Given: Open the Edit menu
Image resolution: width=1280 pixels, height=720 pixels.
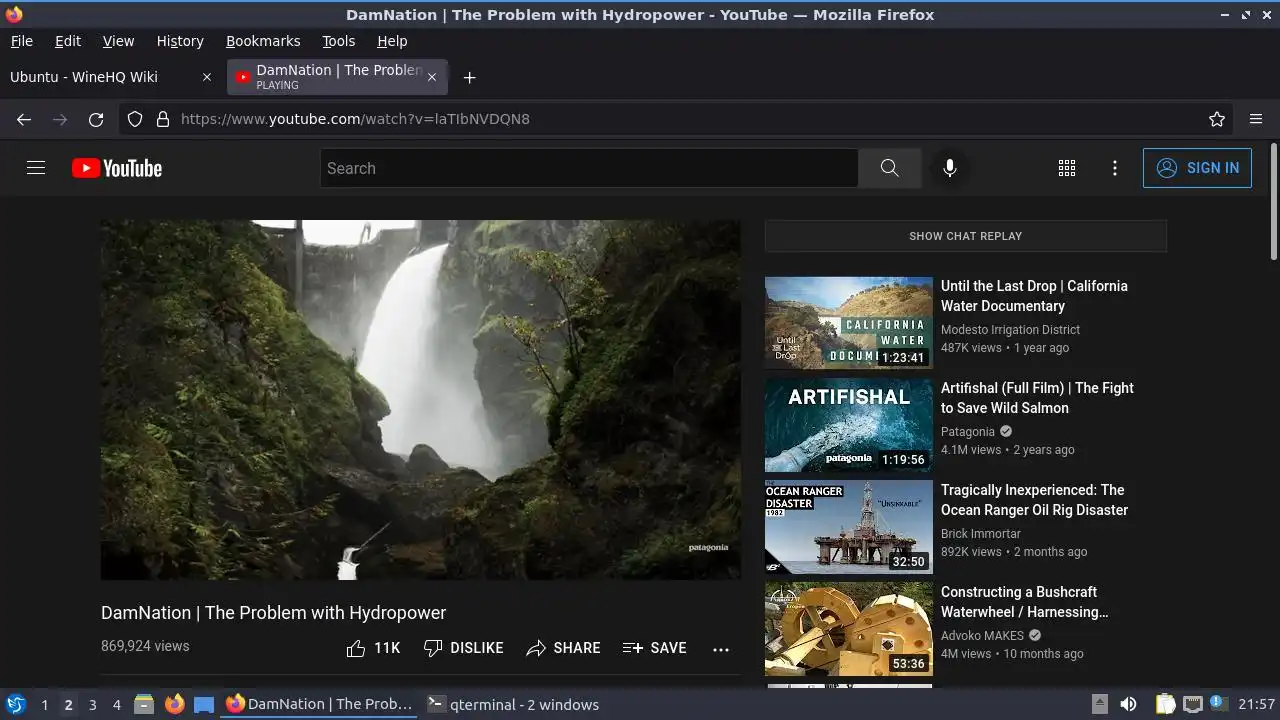Looking at the screenshot, I should point(68,41).
